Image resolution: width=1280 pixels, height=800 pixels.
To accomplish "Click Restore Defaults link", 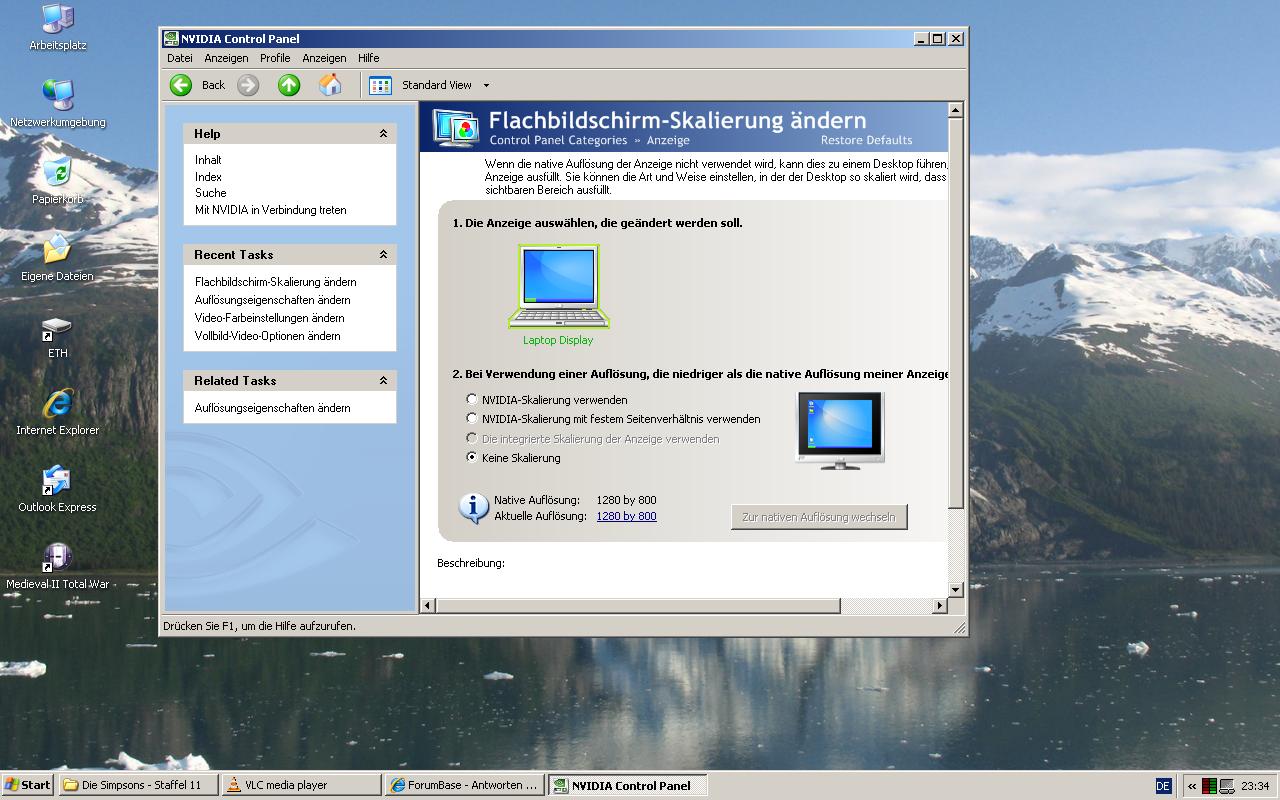I will pyautogui.click(x=866, y=140).
